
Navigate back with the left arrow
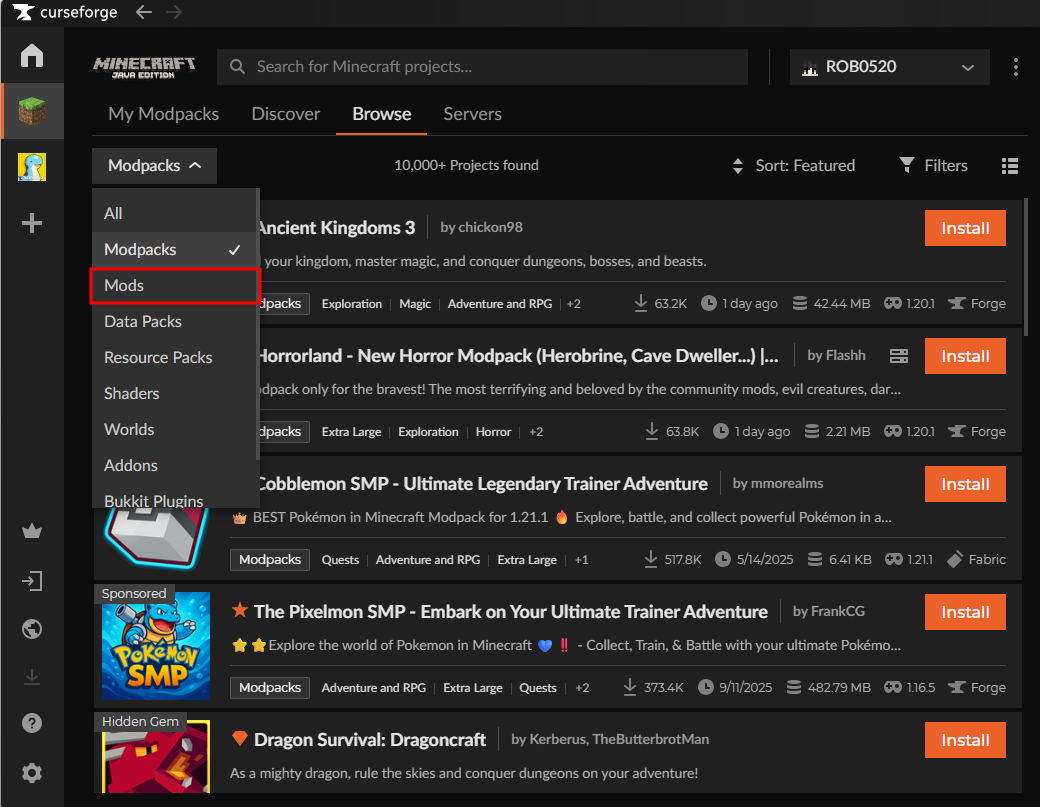tap(144, 12)
